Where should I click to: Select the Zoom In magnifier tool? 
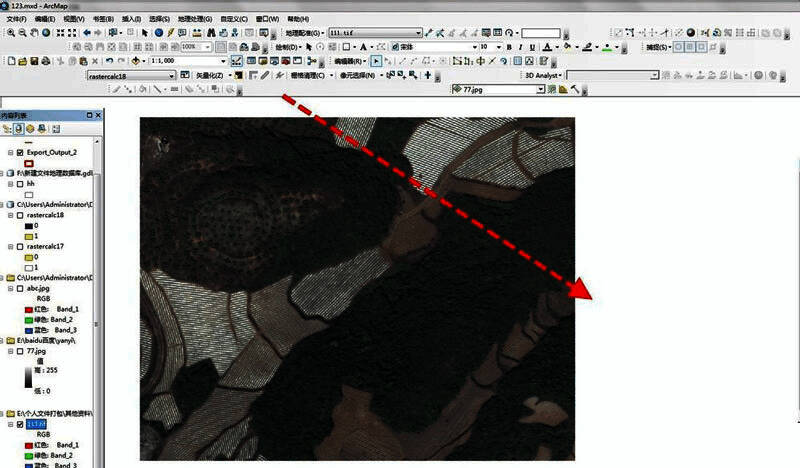click(10, 33)
